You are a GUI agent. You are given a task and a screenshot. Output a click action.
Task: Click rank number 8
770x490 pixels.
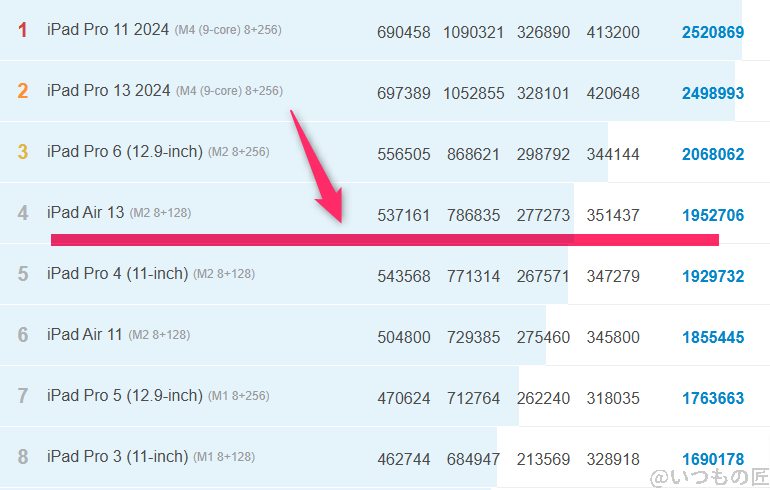(23, 457)
